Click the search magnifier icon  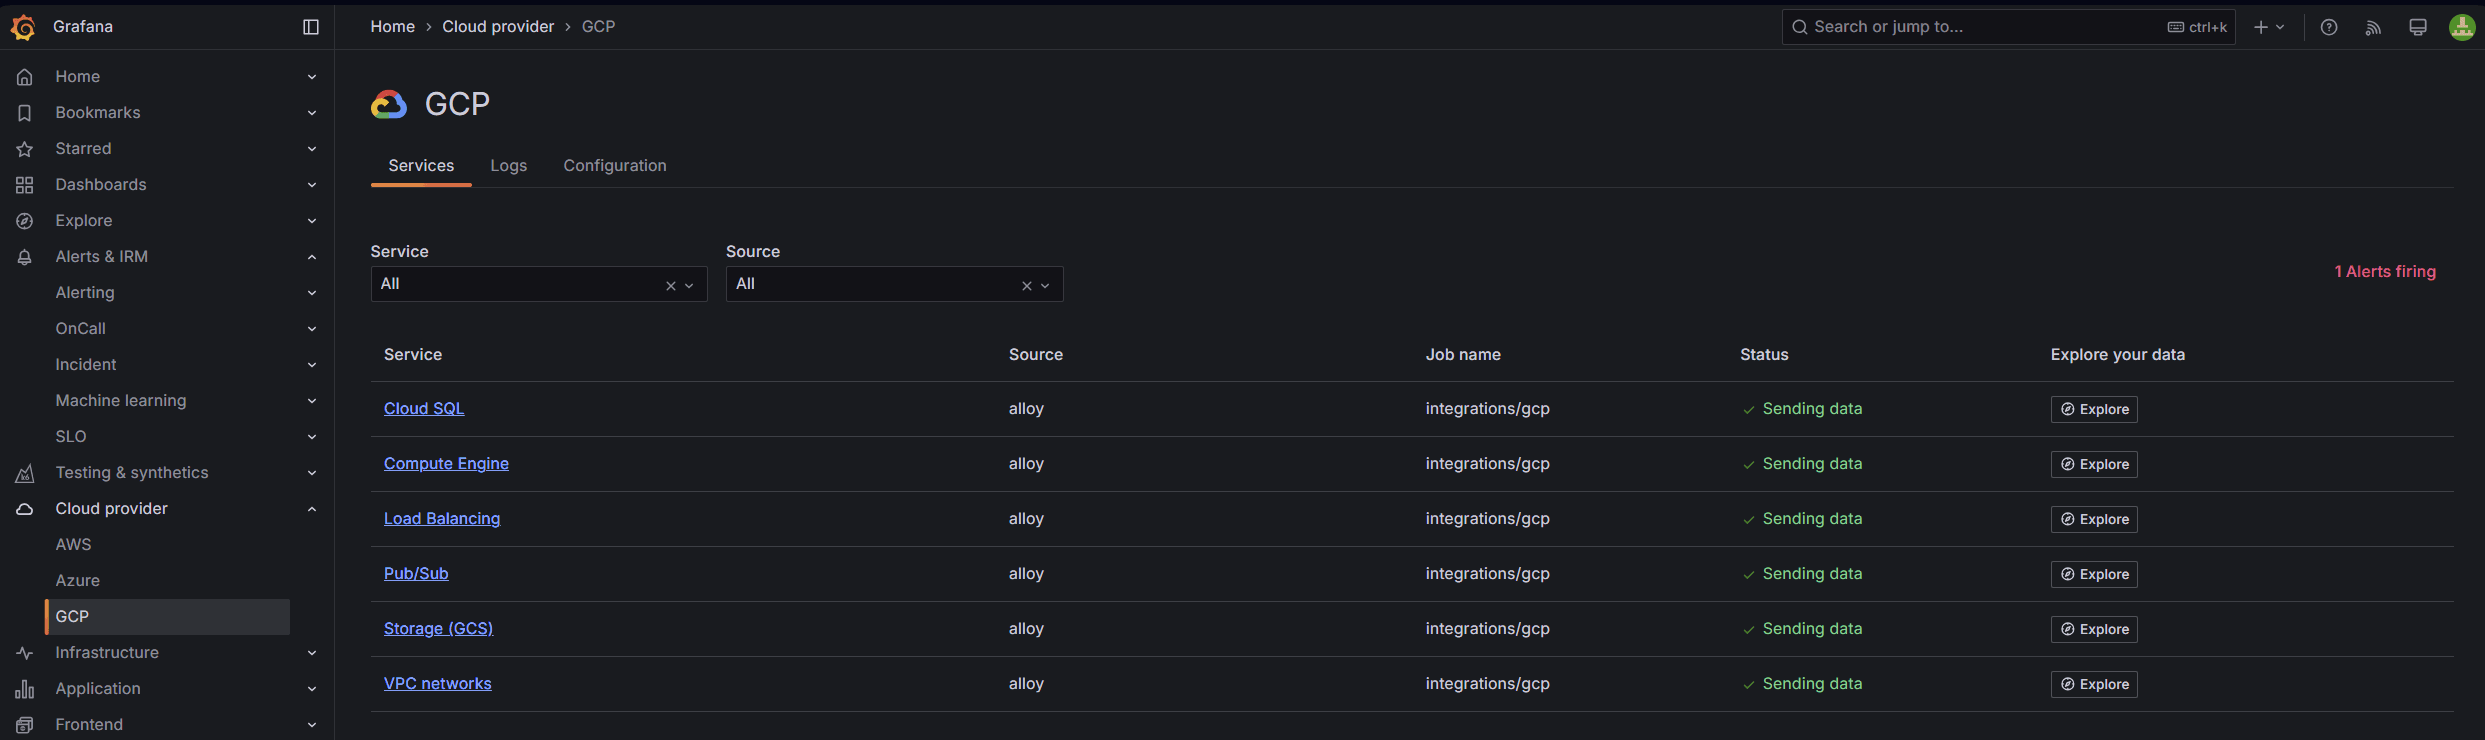point(1799,27)
